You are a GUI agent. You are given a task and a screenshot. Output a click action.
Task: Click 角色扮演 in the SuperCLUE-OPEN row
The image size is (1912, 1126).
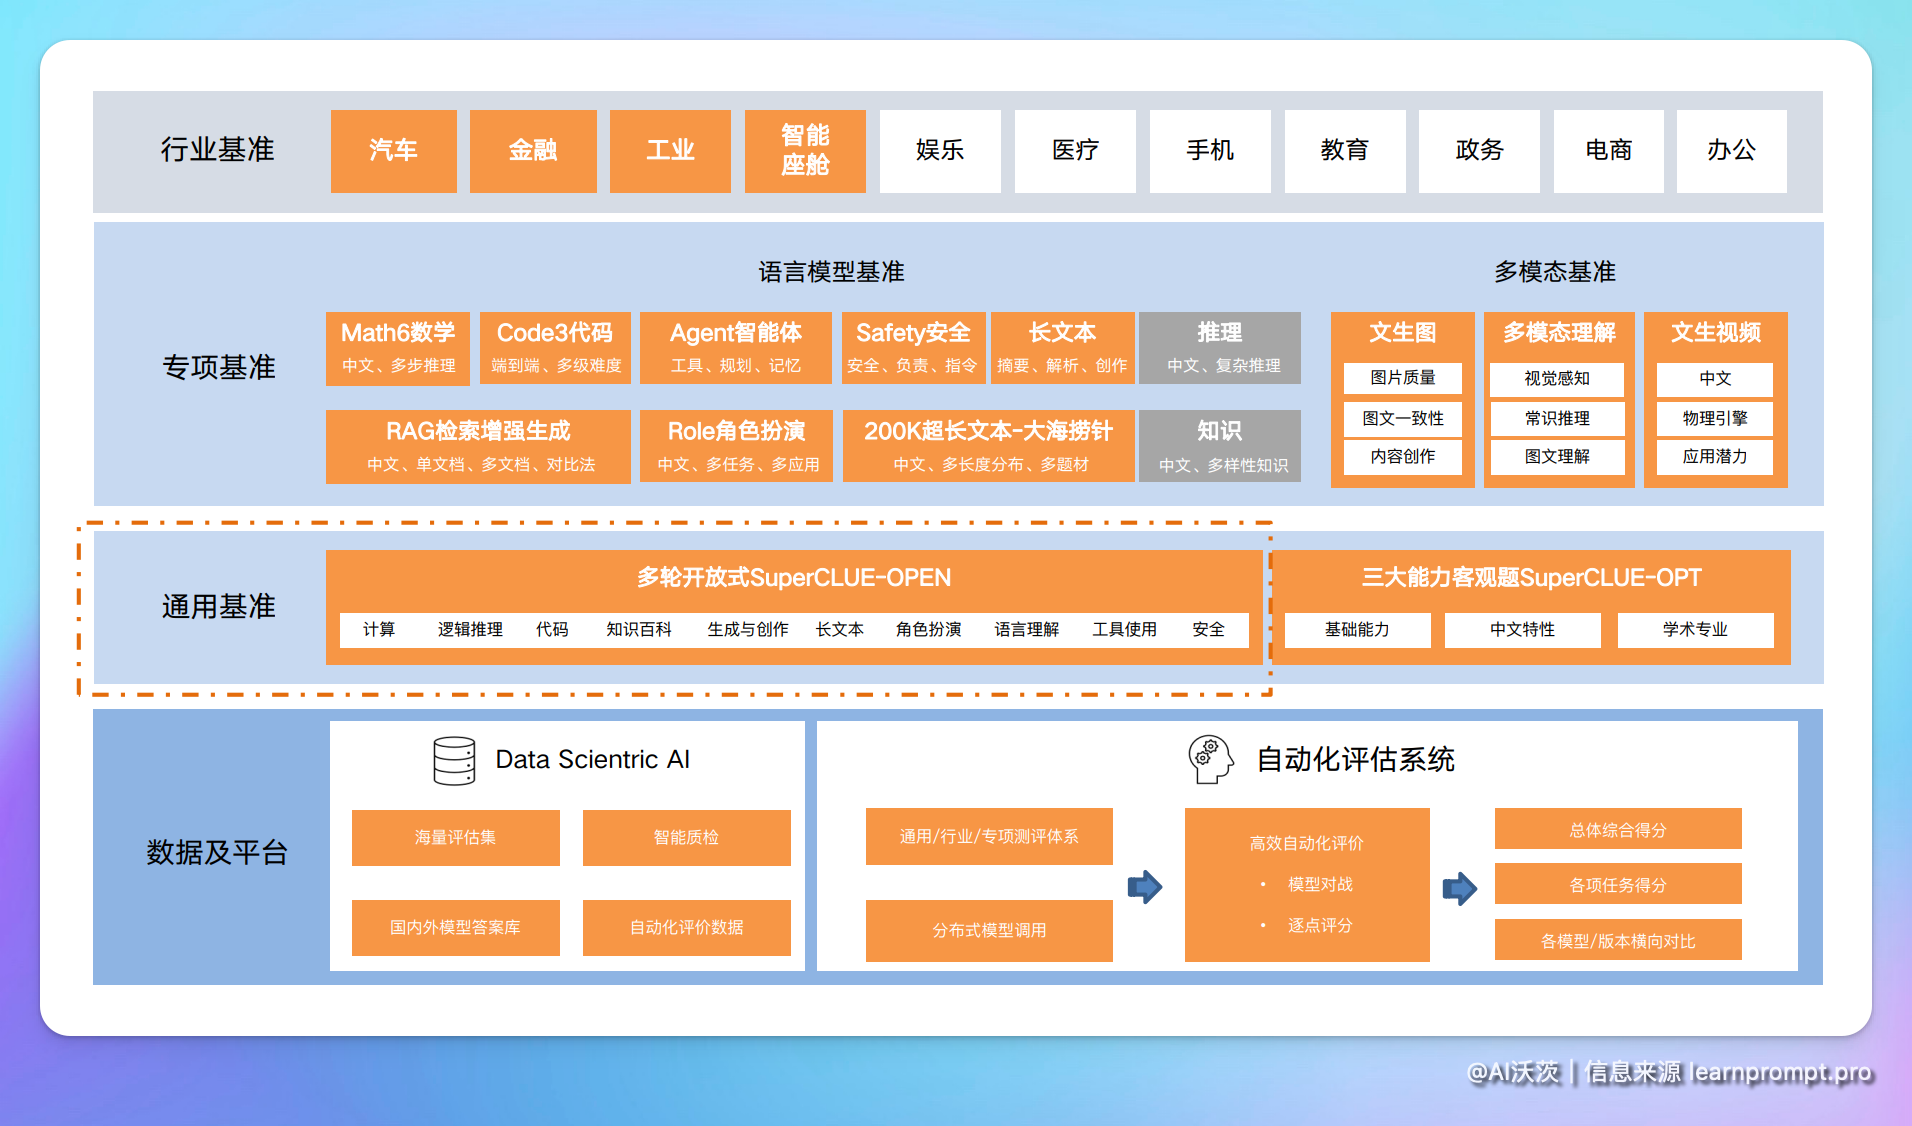(929, 630)
